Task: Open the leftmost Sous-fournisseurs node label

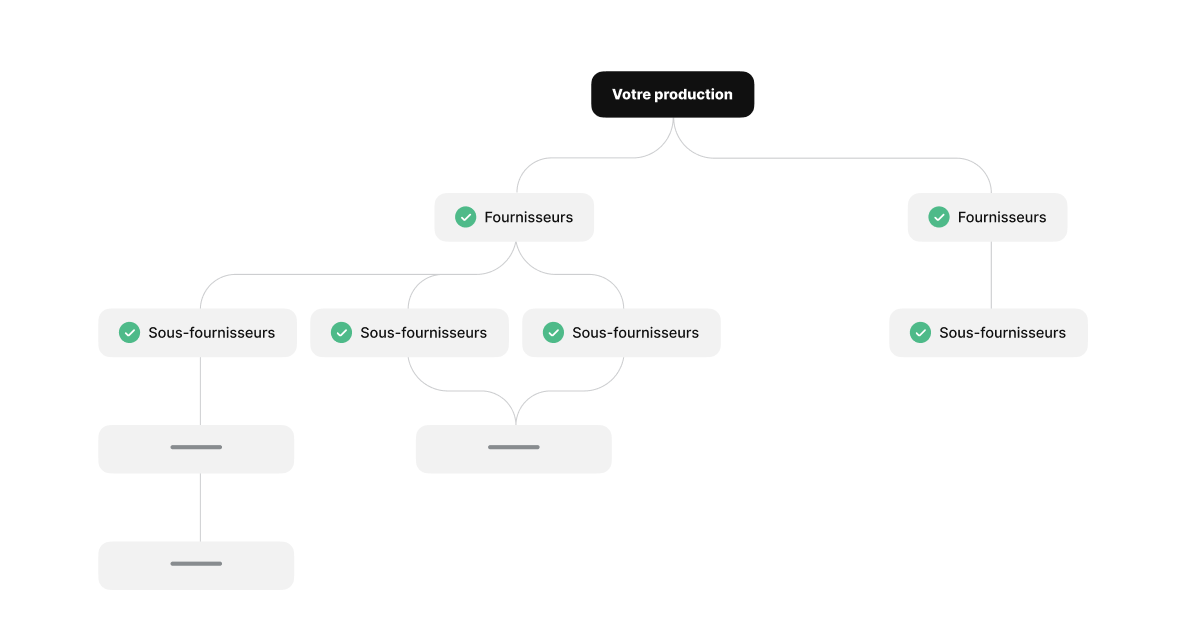Action: tap(211, 333)
